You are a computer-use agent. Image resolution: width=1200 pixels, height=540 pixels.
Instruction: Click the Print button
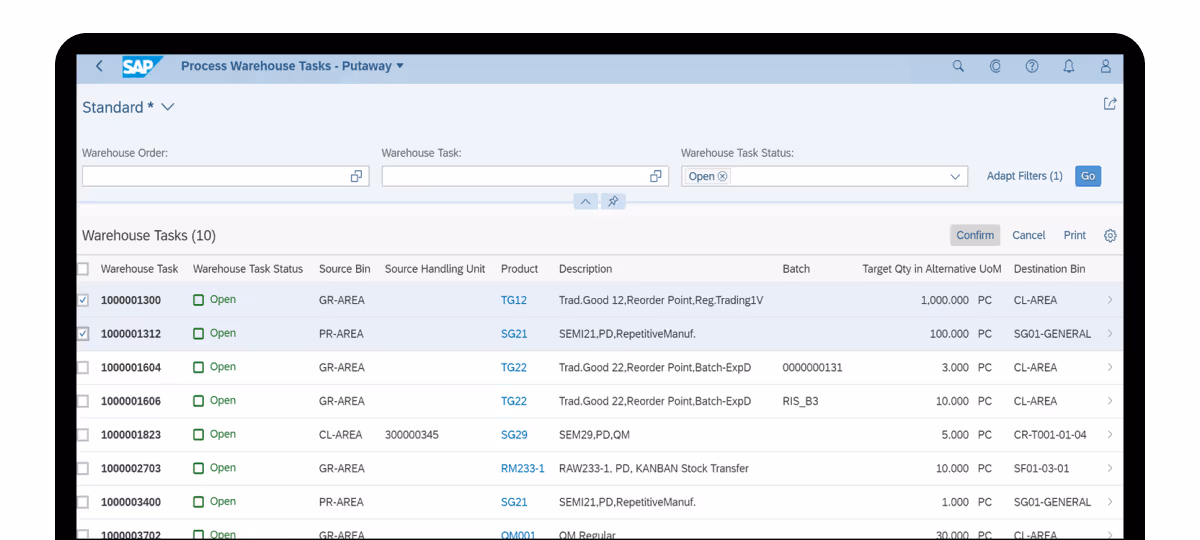click(1075, 235)
